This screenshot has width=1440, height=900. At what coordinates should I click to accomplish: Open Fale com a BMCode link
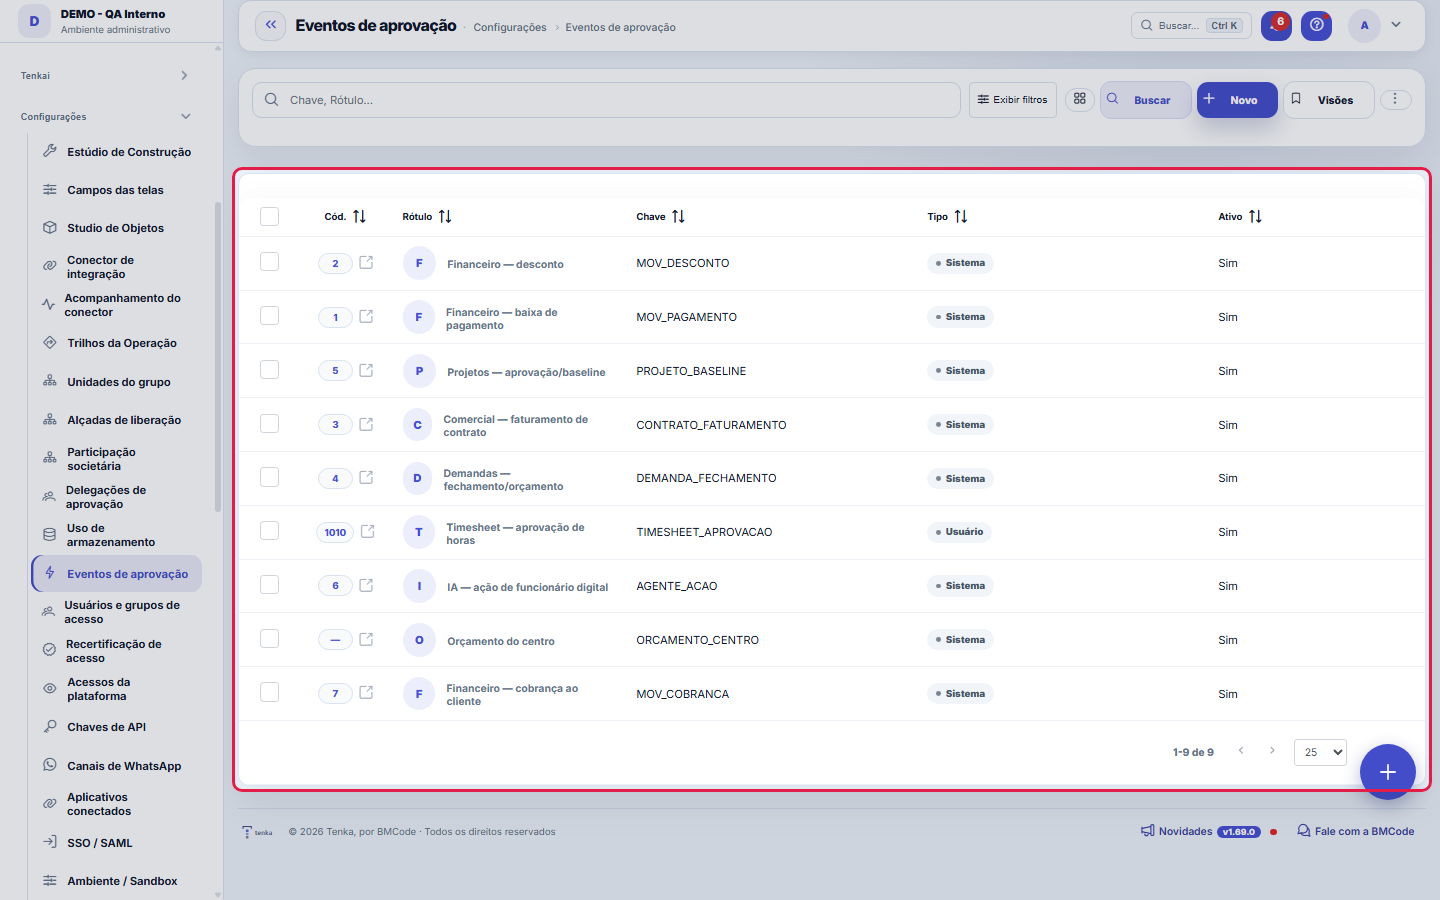point(1356,831)
